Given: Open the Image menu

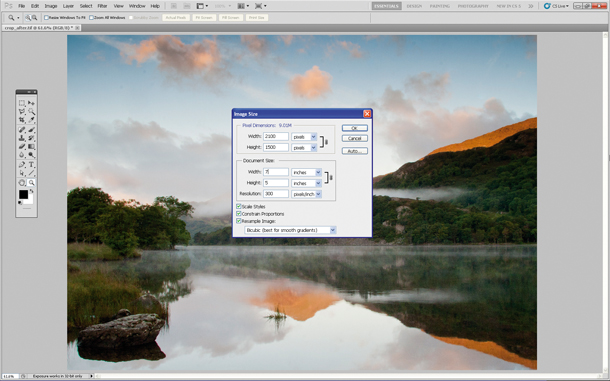Looking at the screenshot, I should (51, 6).
